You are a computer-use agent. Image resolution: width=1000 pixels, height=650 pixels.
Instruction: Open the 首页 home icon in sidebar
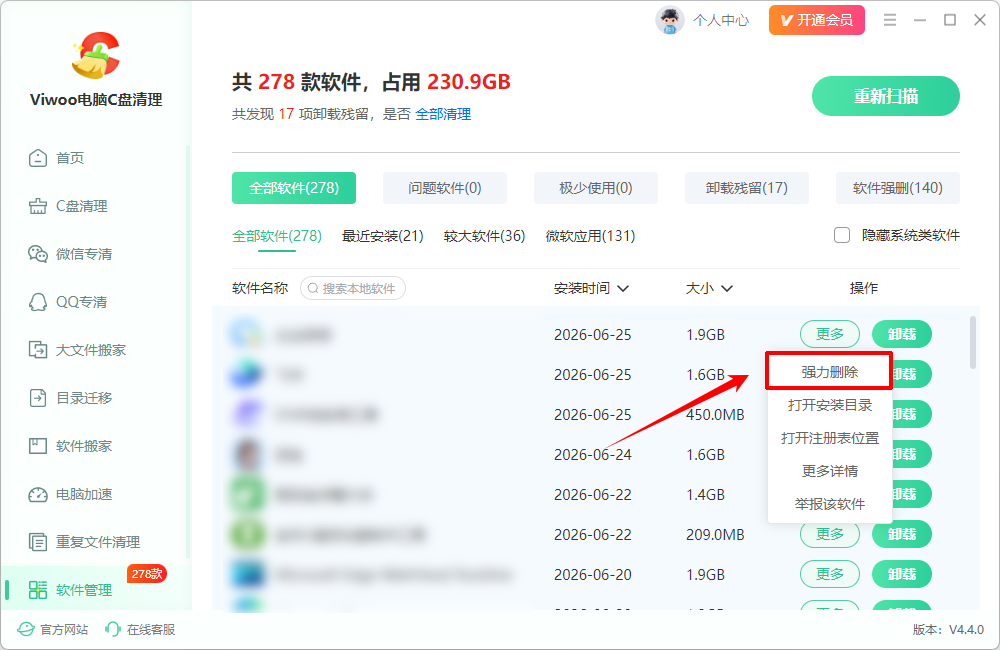38,158
